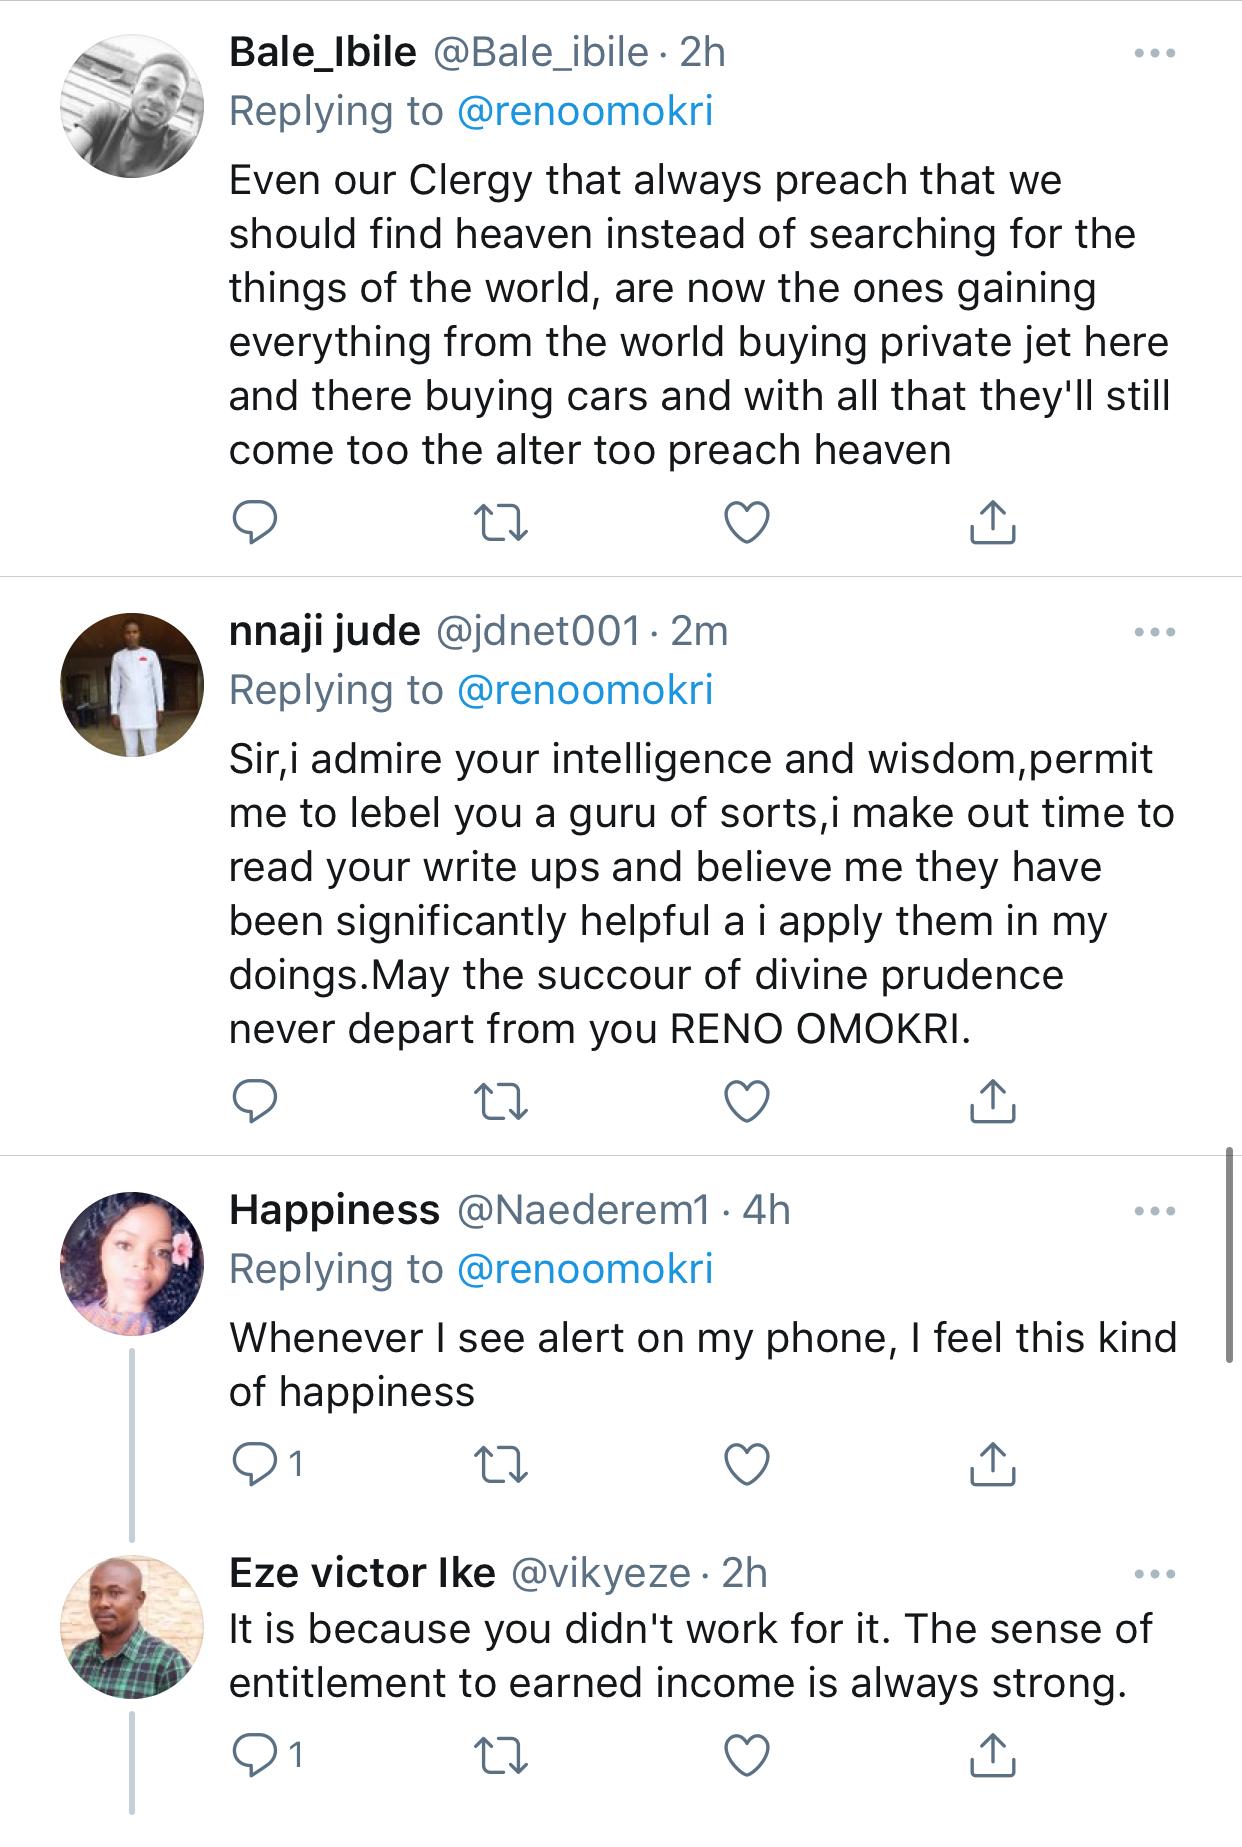Like nnaji jude's tweet
Screen dimensions: 1242x1847
pyautogui.click(x=746, y=1101)
